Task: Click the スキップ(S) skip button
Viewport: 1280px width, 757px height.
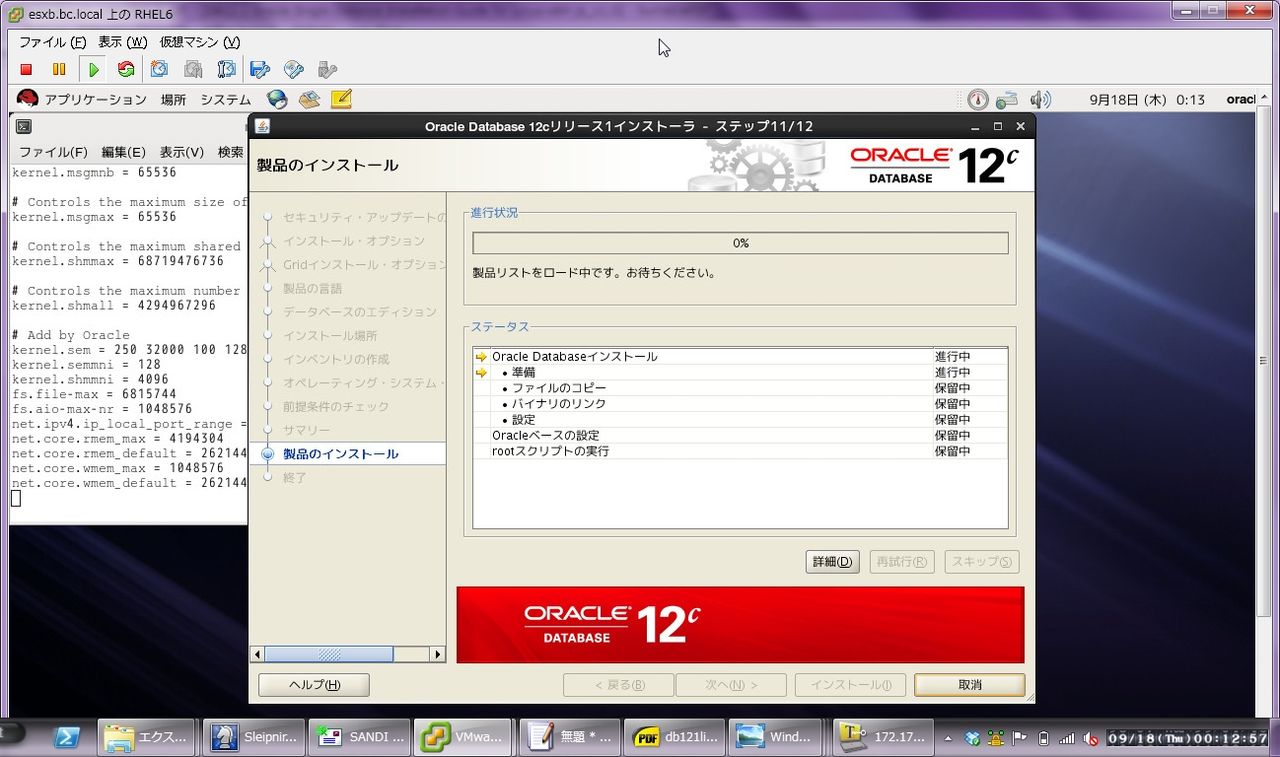Action: (982, 561)
